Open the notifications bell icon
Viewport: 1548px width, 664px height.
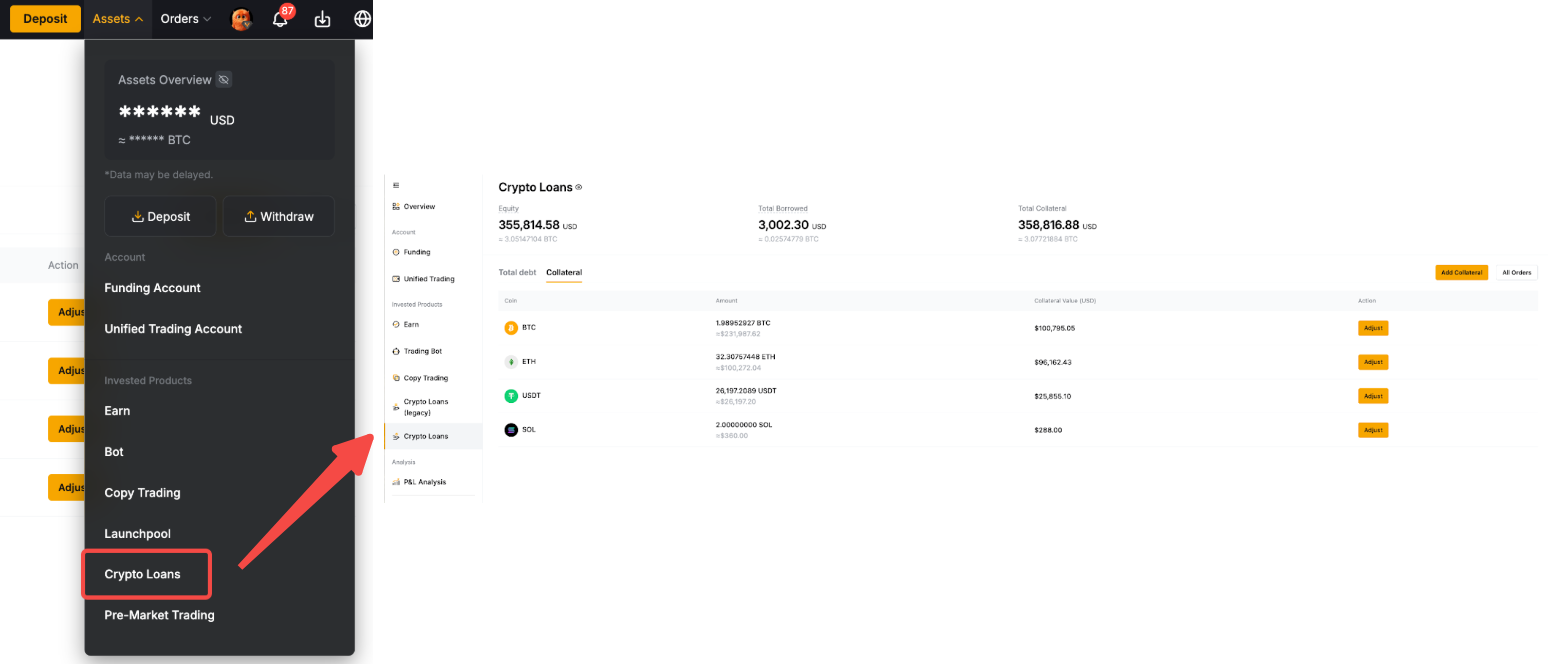280,19
